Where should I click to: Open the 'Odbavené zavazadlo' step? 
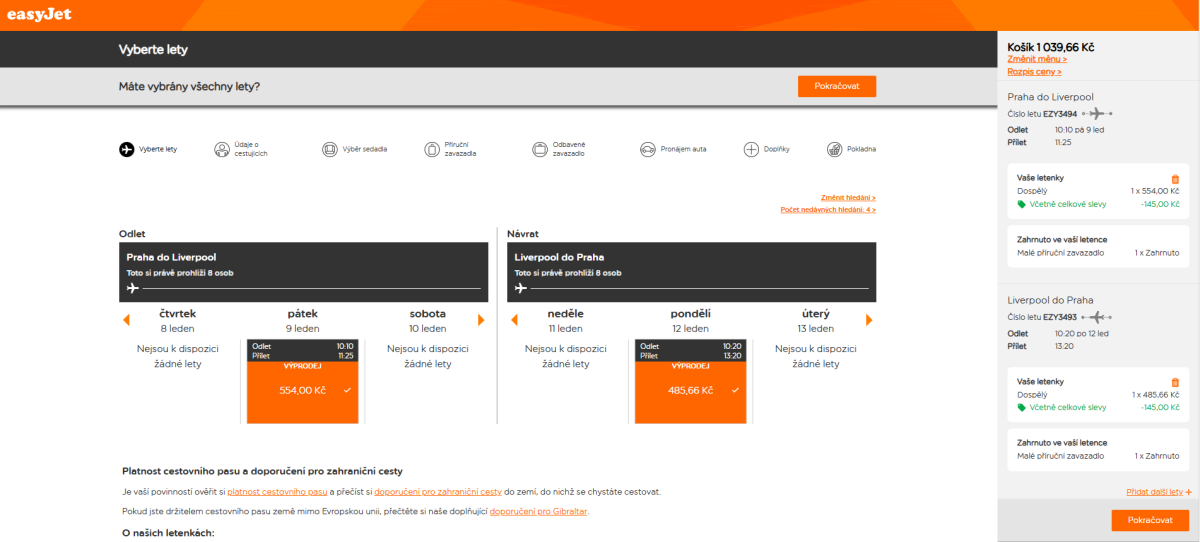[540, 149]
